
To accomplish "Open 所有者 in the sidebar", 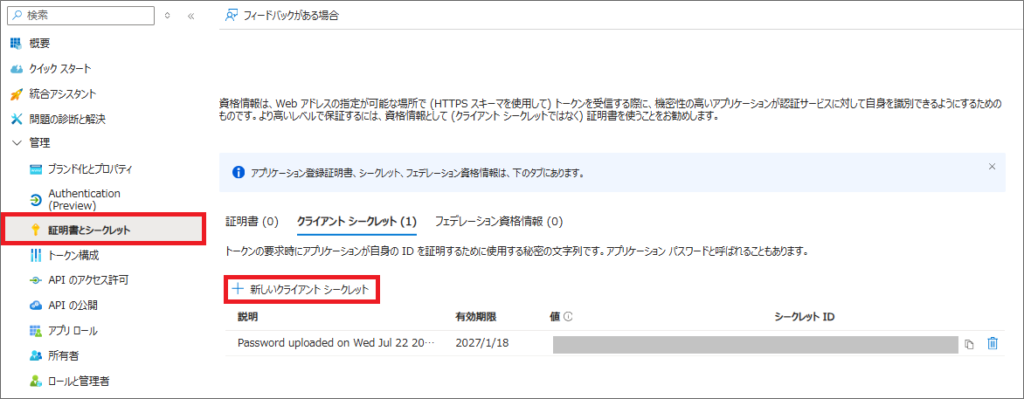I will (x=64, y=356).
